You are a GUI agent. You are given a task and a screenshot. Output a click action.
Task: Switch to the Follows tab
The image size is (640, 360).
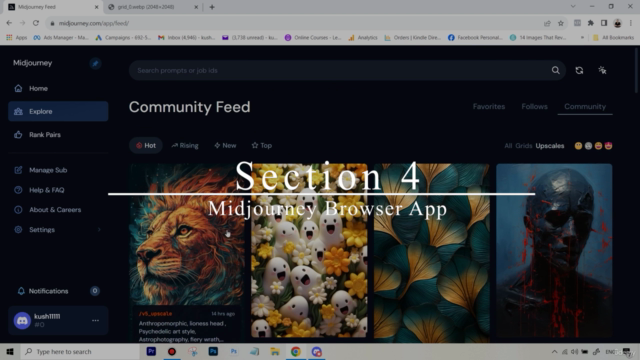(x=534, y=107)
